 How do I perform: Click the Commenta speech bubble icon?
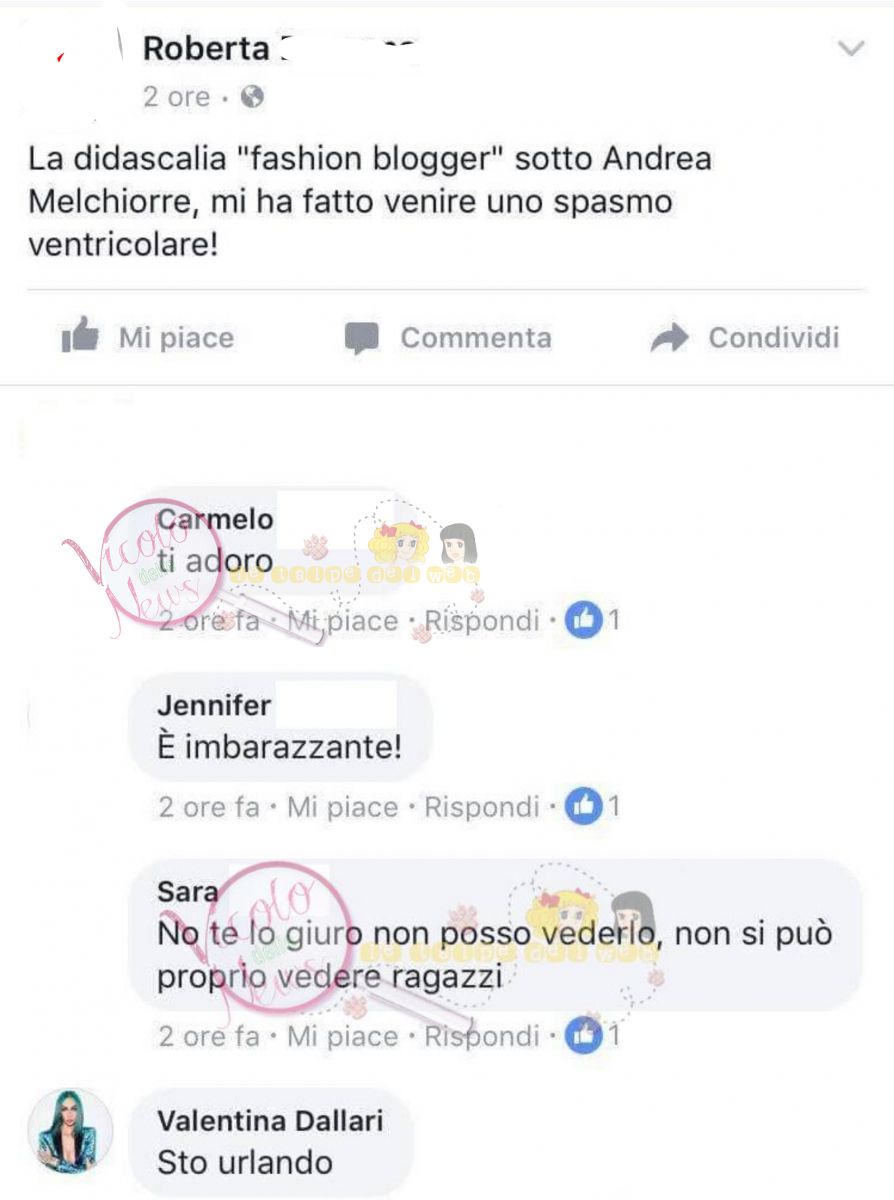tap(361, 339)
